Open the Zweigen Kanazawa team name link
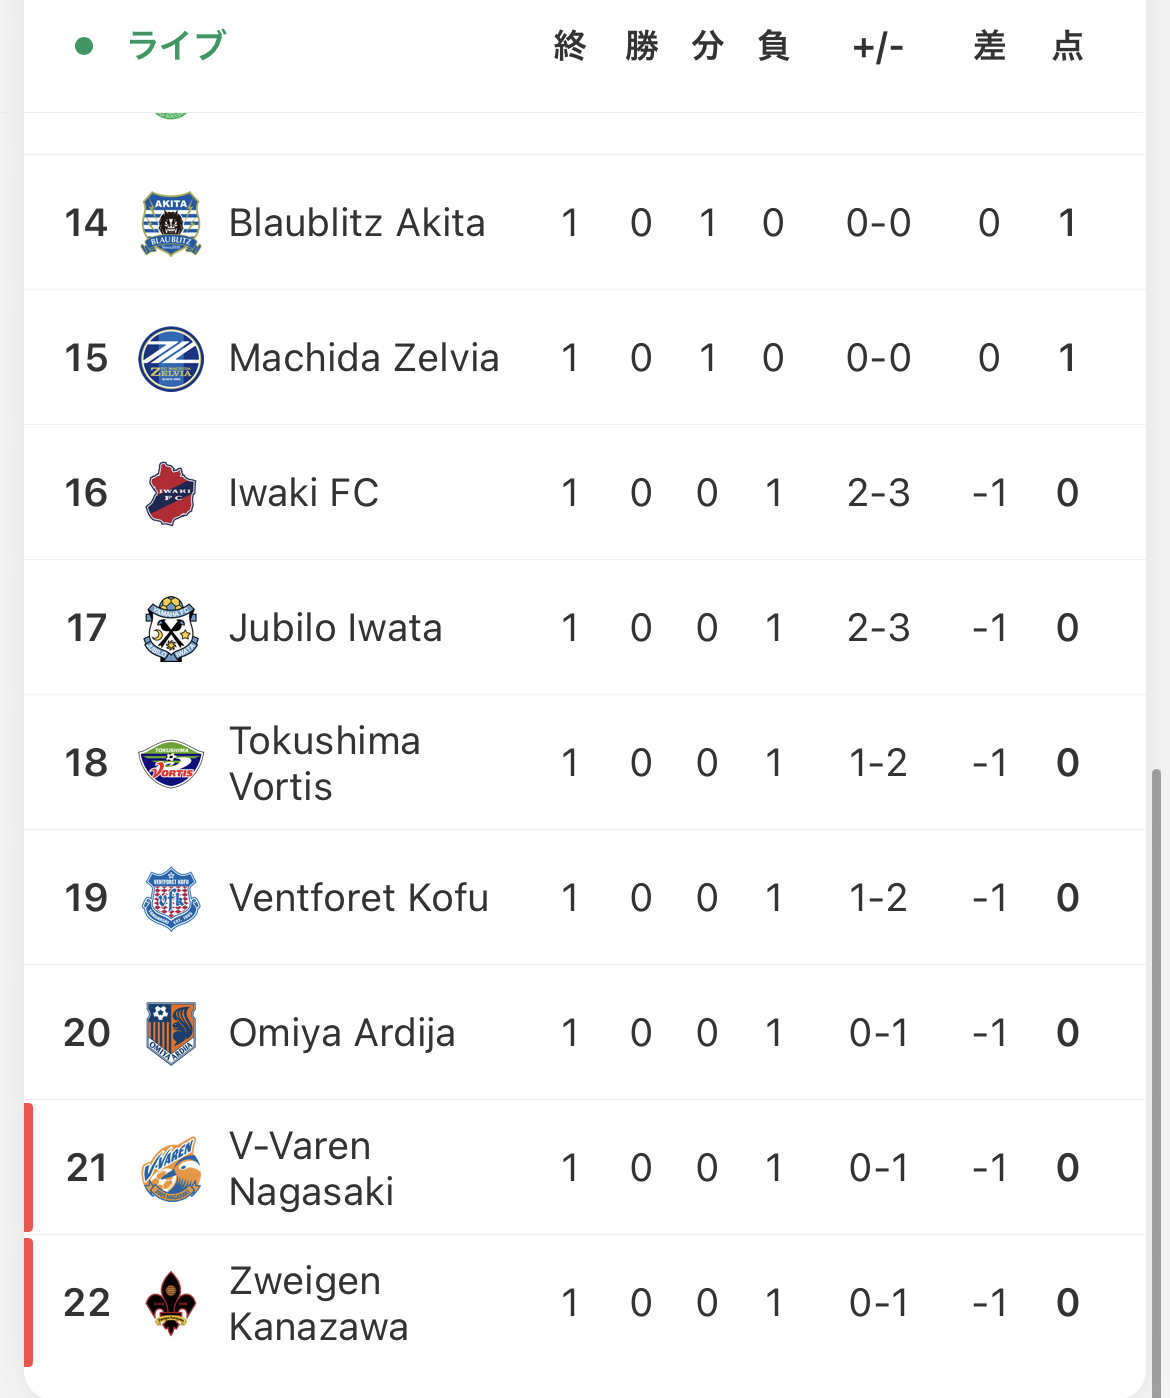Image resolution: width=1170 pixels, height=1398 pixels. (x=318, y=1303)
